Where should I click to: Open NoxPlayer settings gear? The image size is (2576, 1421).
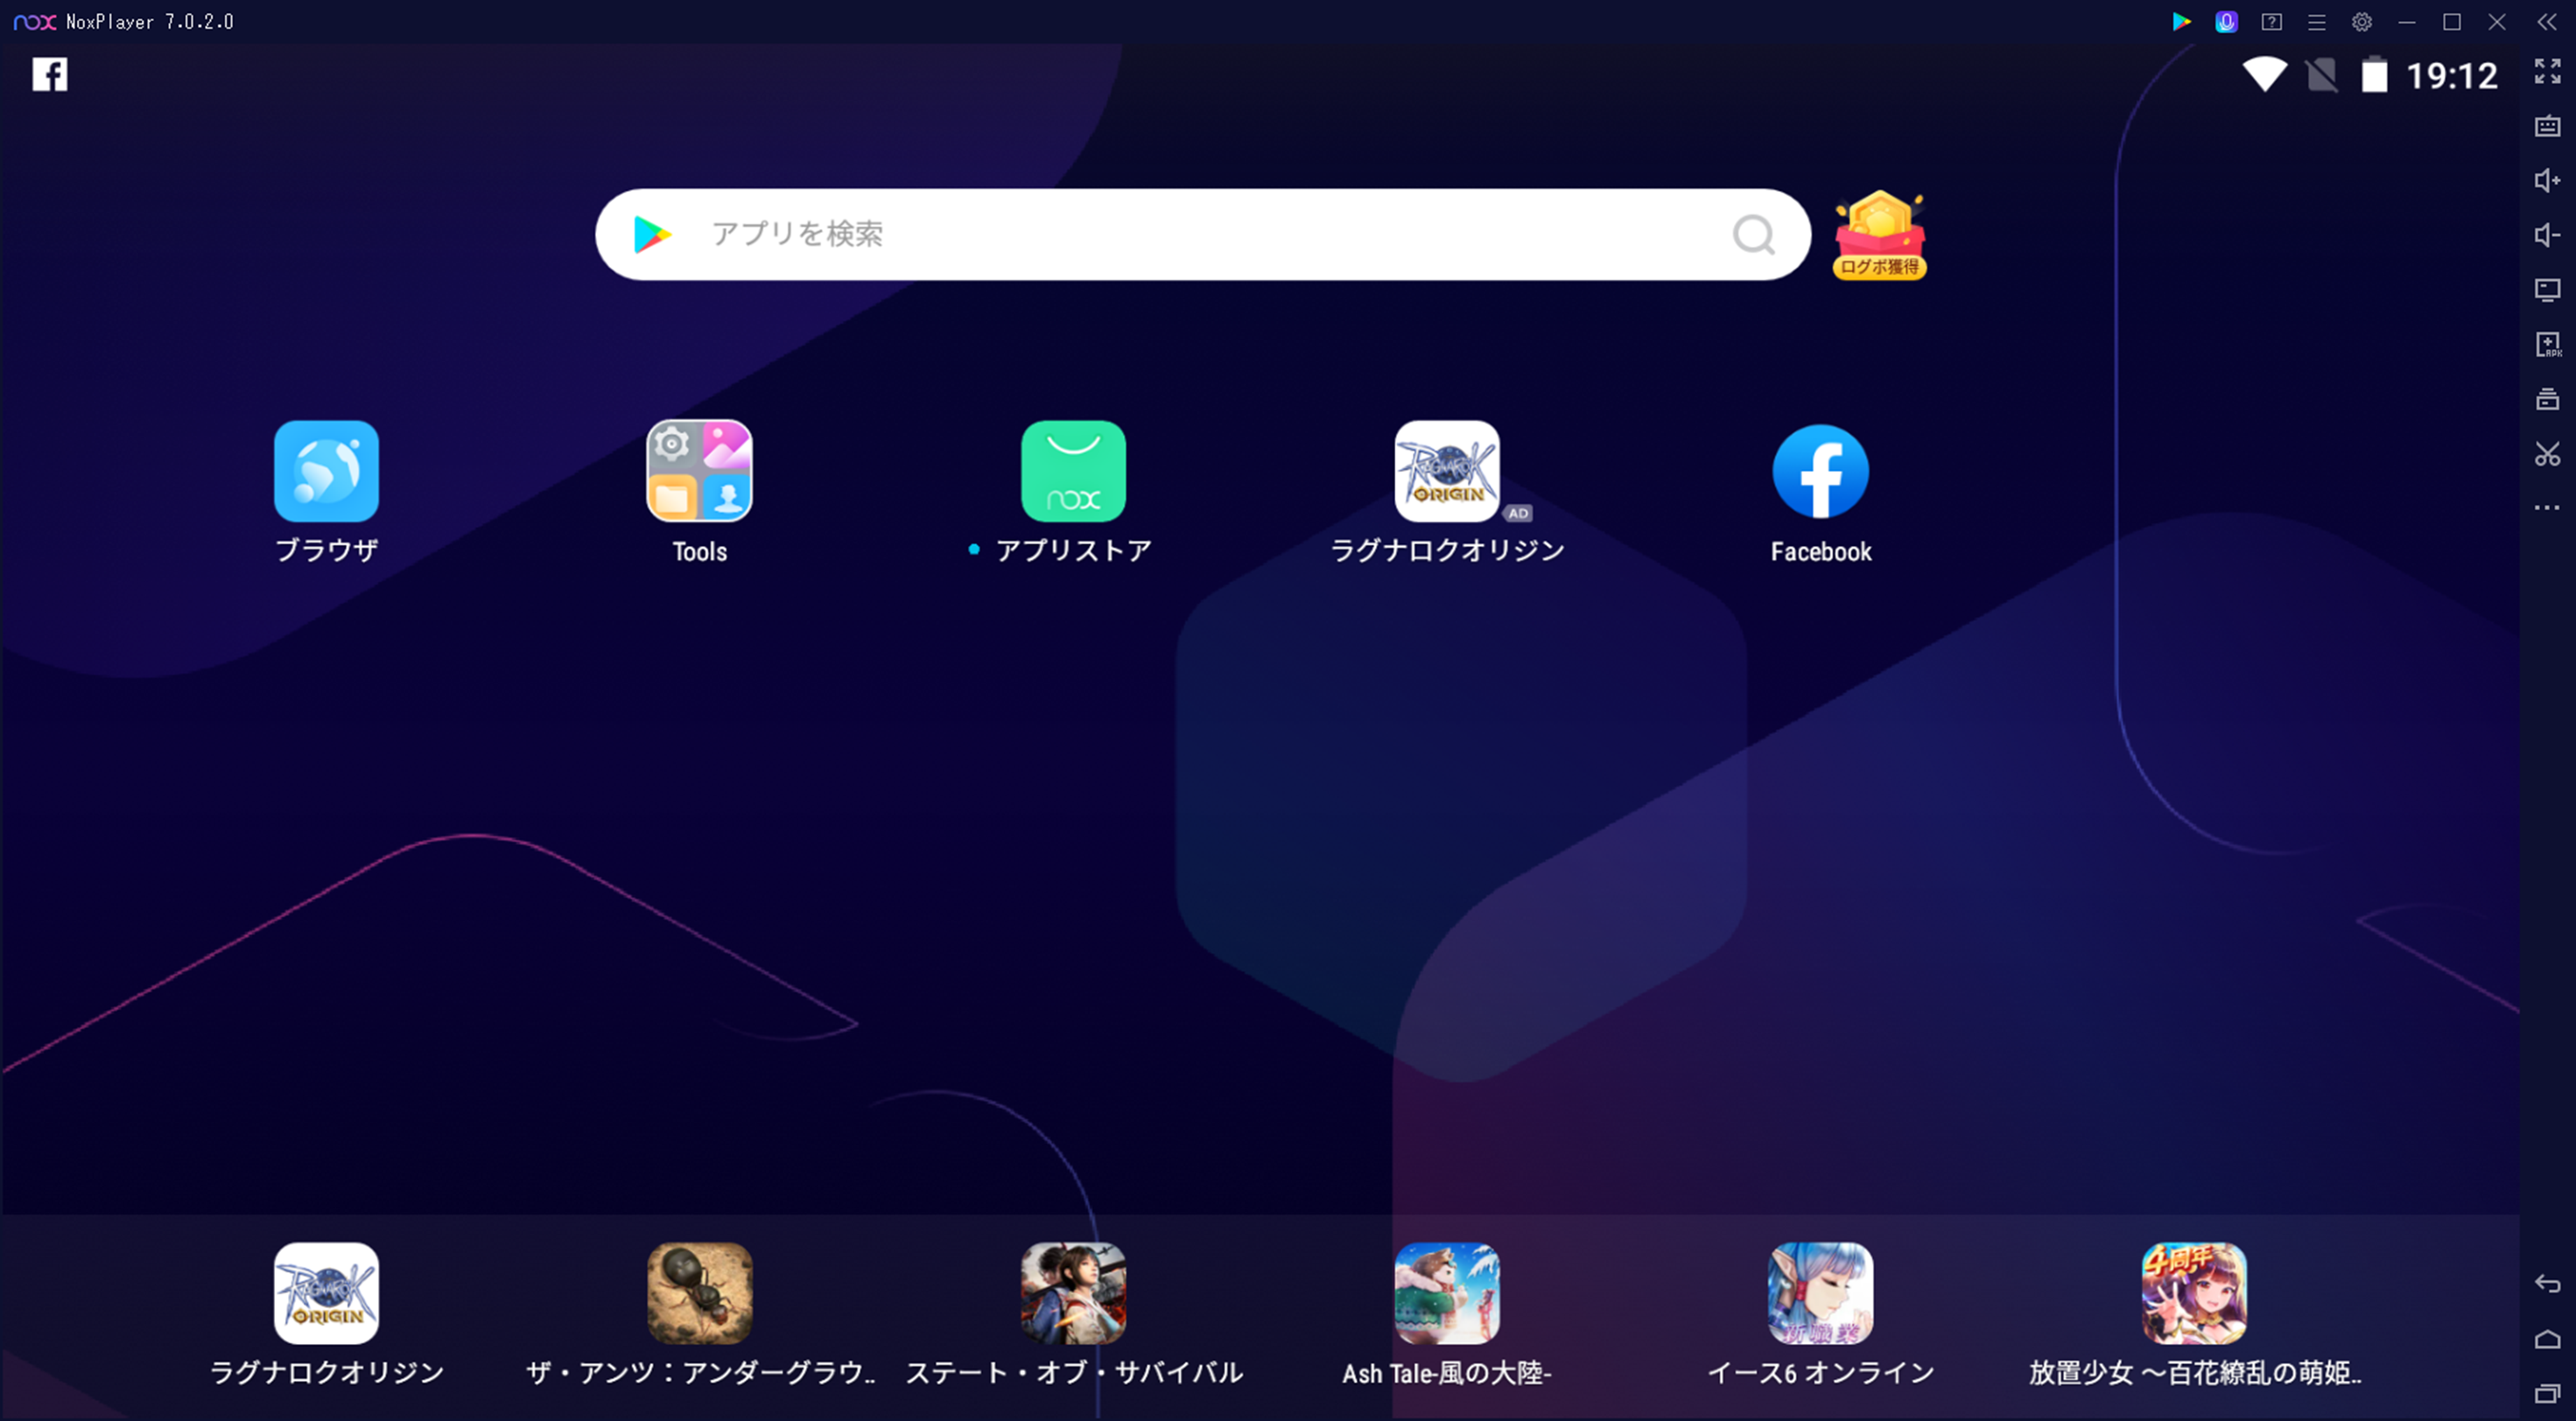pos(2361,22)
